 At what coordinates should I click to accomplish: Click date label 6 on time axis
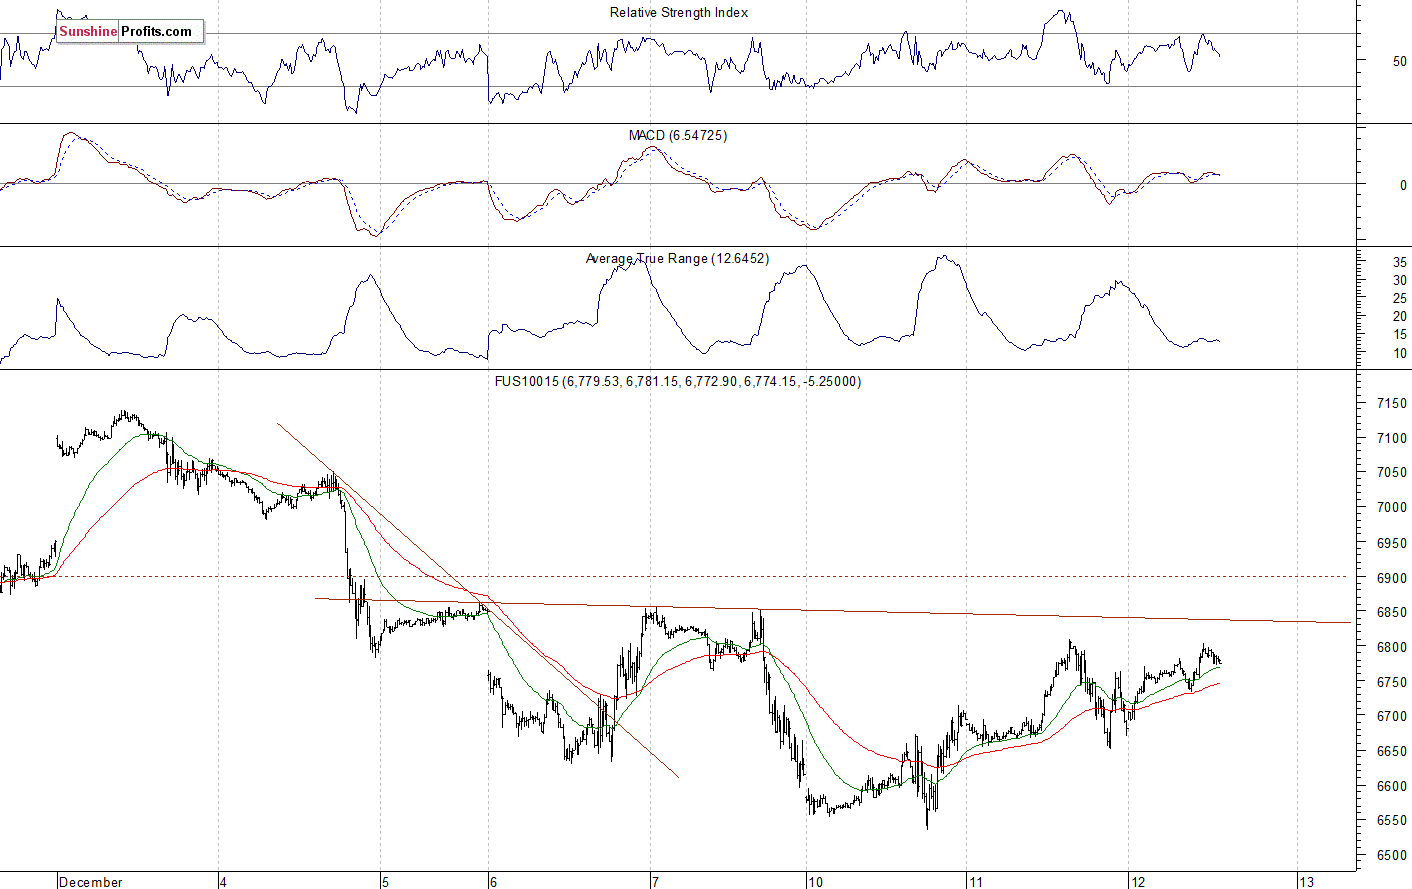[x=493, y=882]
